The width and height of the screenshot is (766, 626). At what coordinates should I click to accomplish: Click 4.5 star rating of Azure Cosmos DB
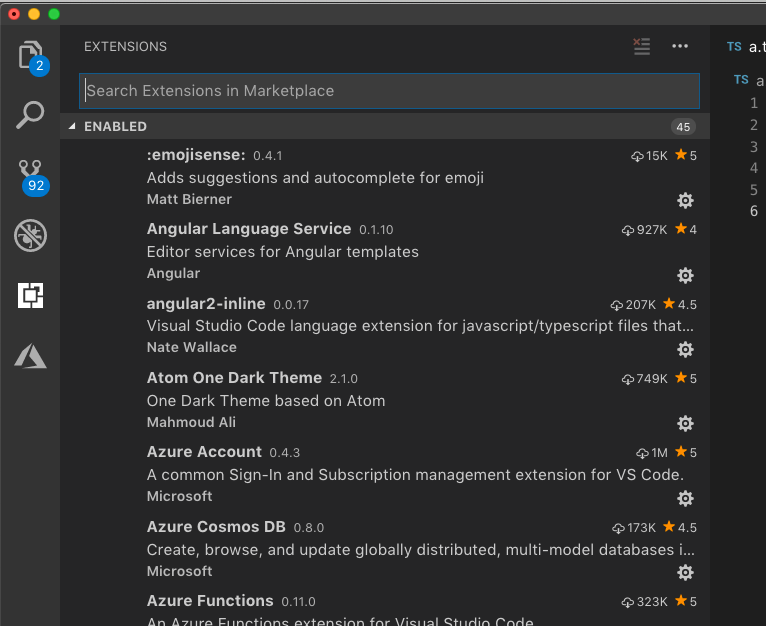point(680,527)
